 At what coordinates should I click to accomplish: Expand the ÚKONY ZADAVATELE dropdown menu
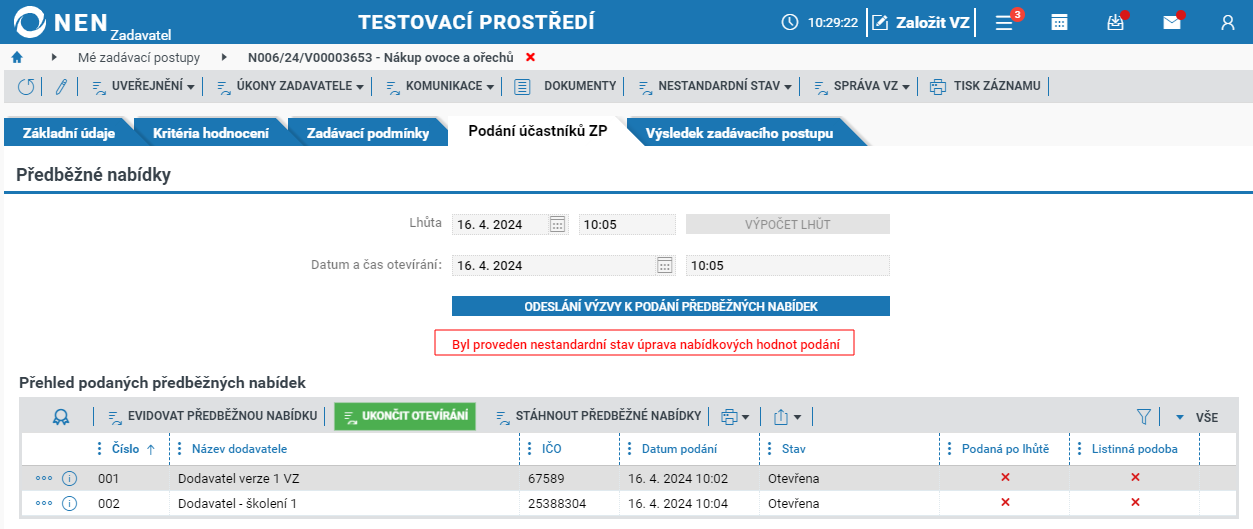(290, 87)
